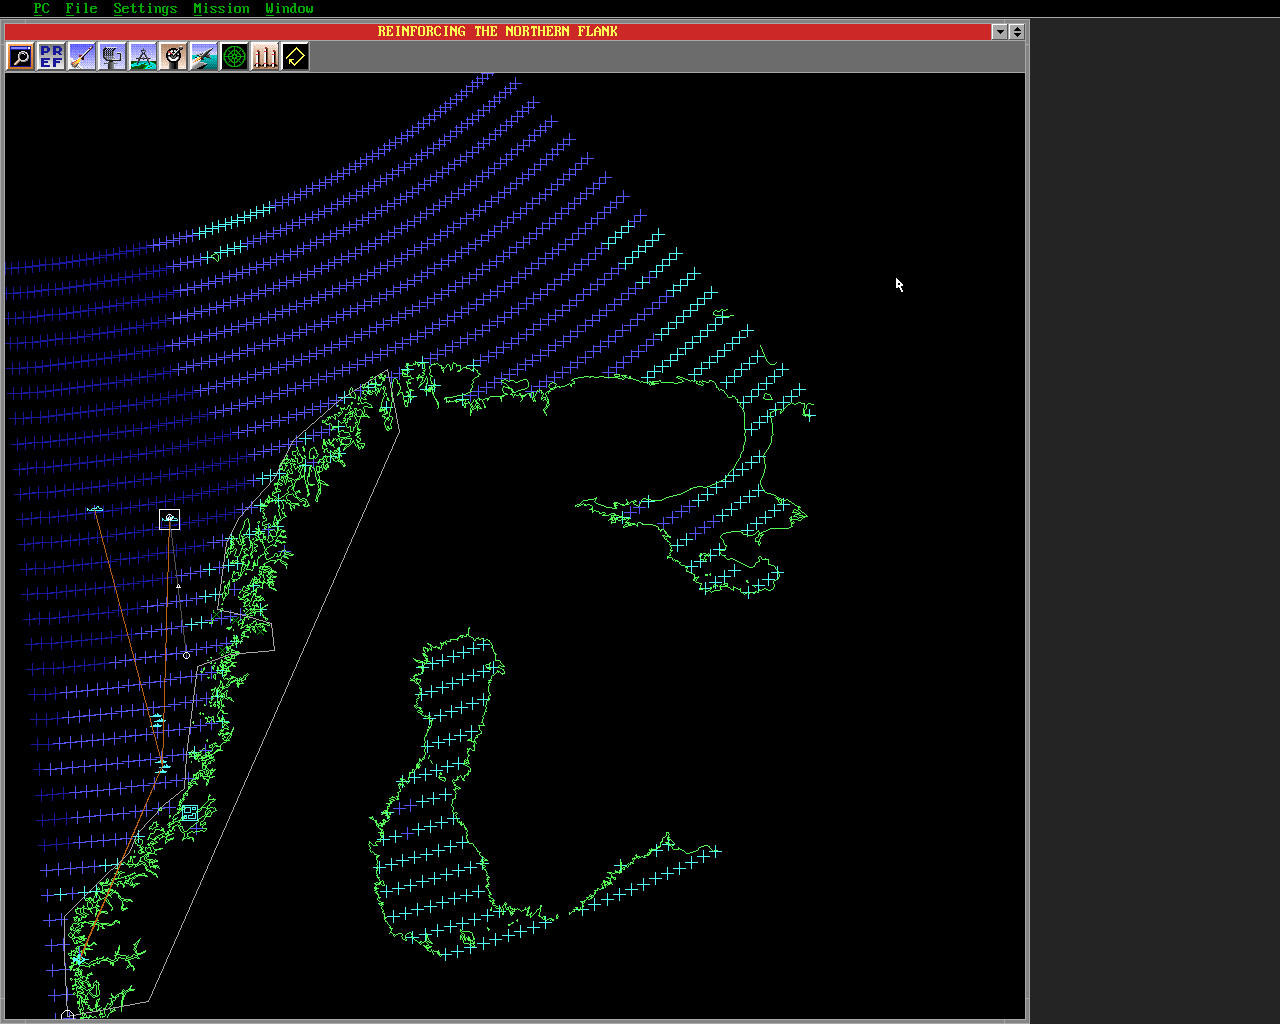Image resolution: width=1280 pixels, height=1024 pixels.
Task: Select the boxed ship unit on map
Action: 170,519
